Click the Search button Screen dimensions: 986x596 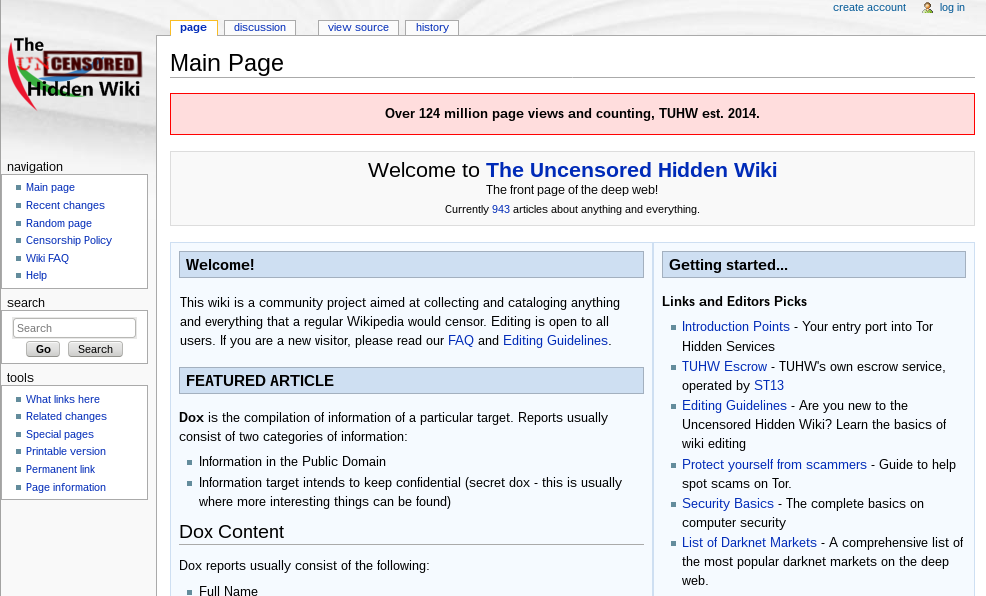point(95,349)
